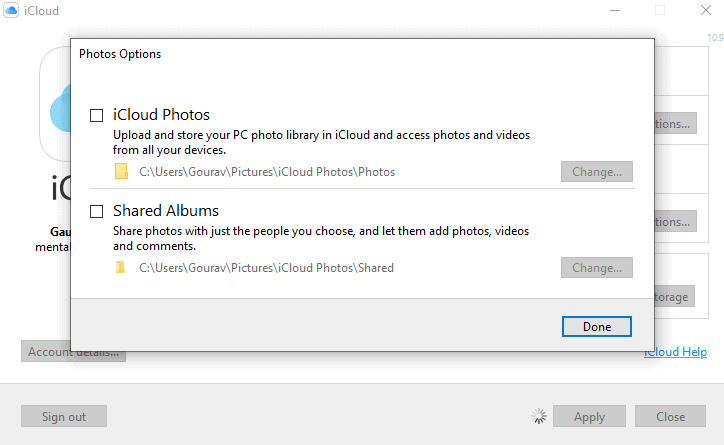
Task: Click the folder icon beside the Shared path
Action: [x=121, y=267]
